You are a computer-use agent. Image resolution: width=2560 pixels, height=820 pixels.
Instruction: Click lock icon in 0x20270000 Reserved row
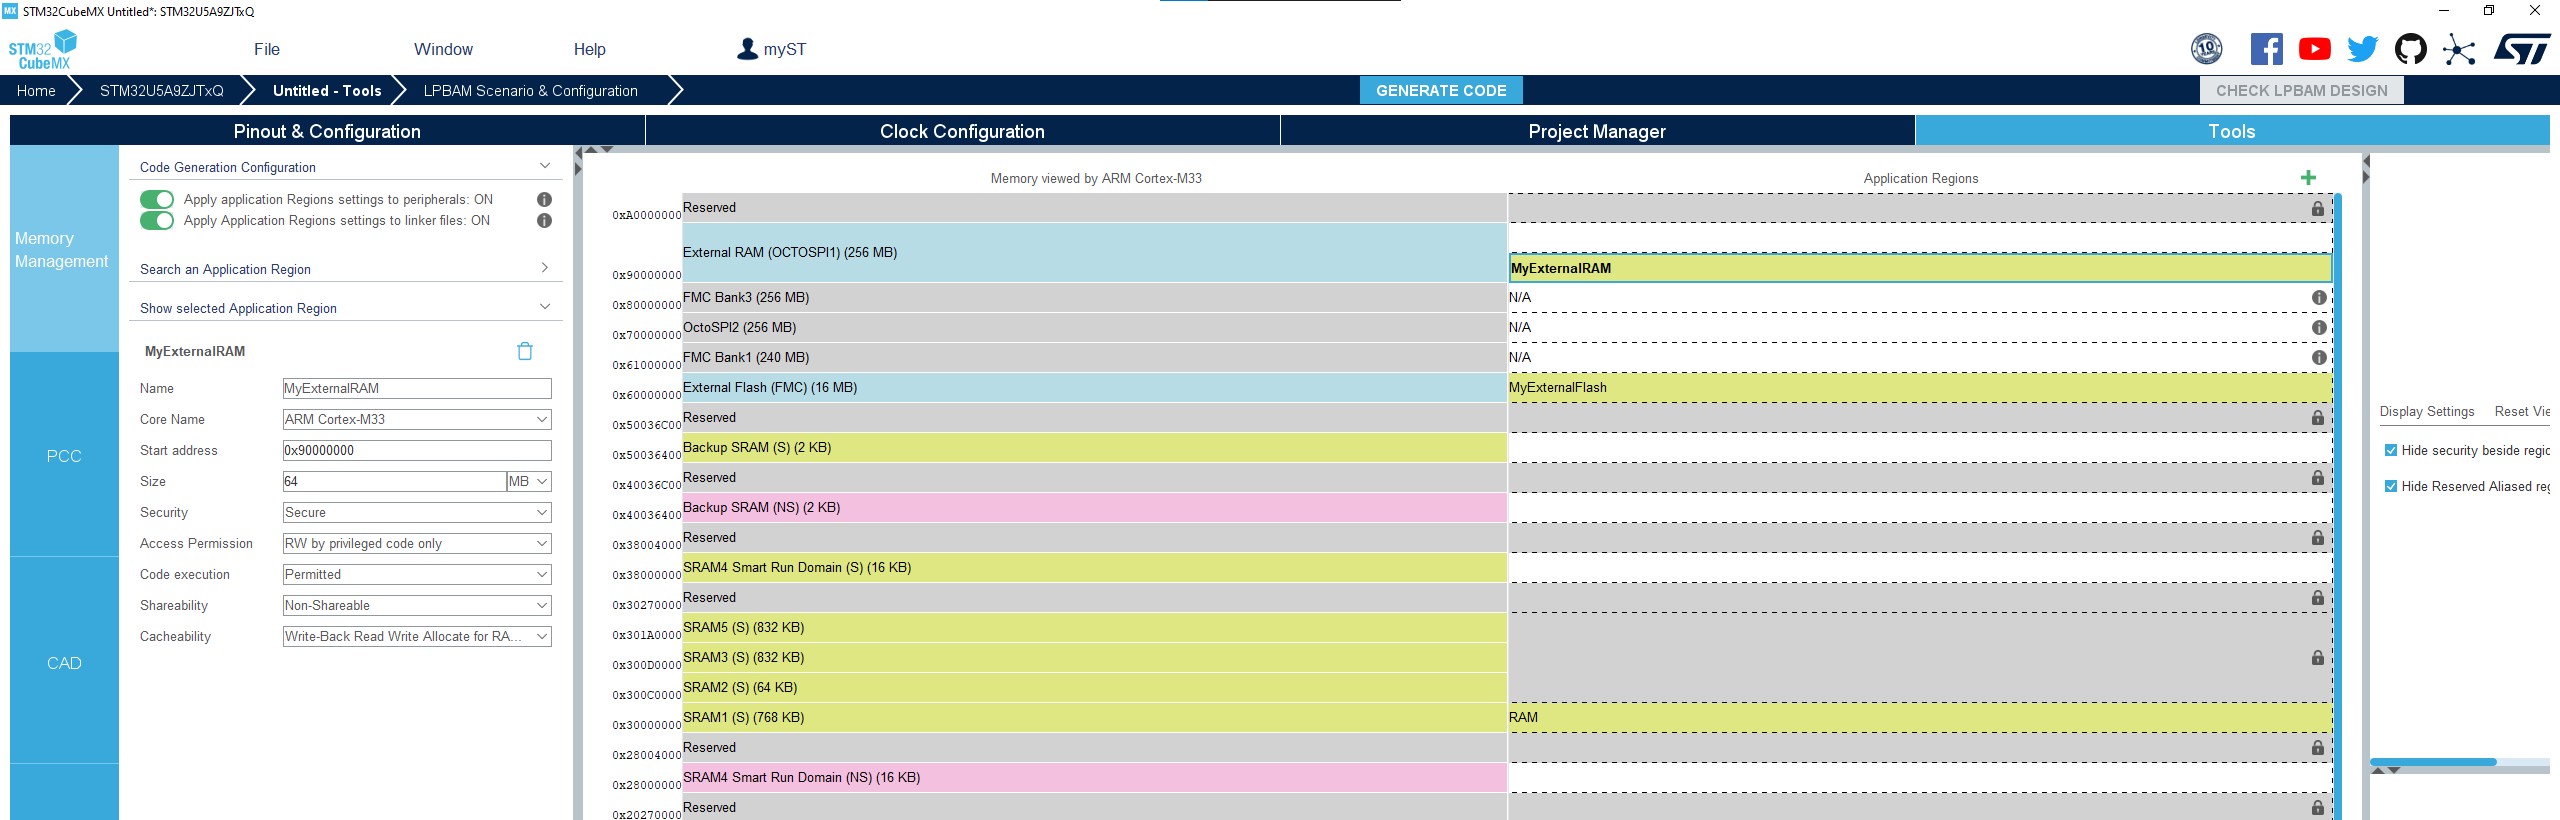[2318, 807]
